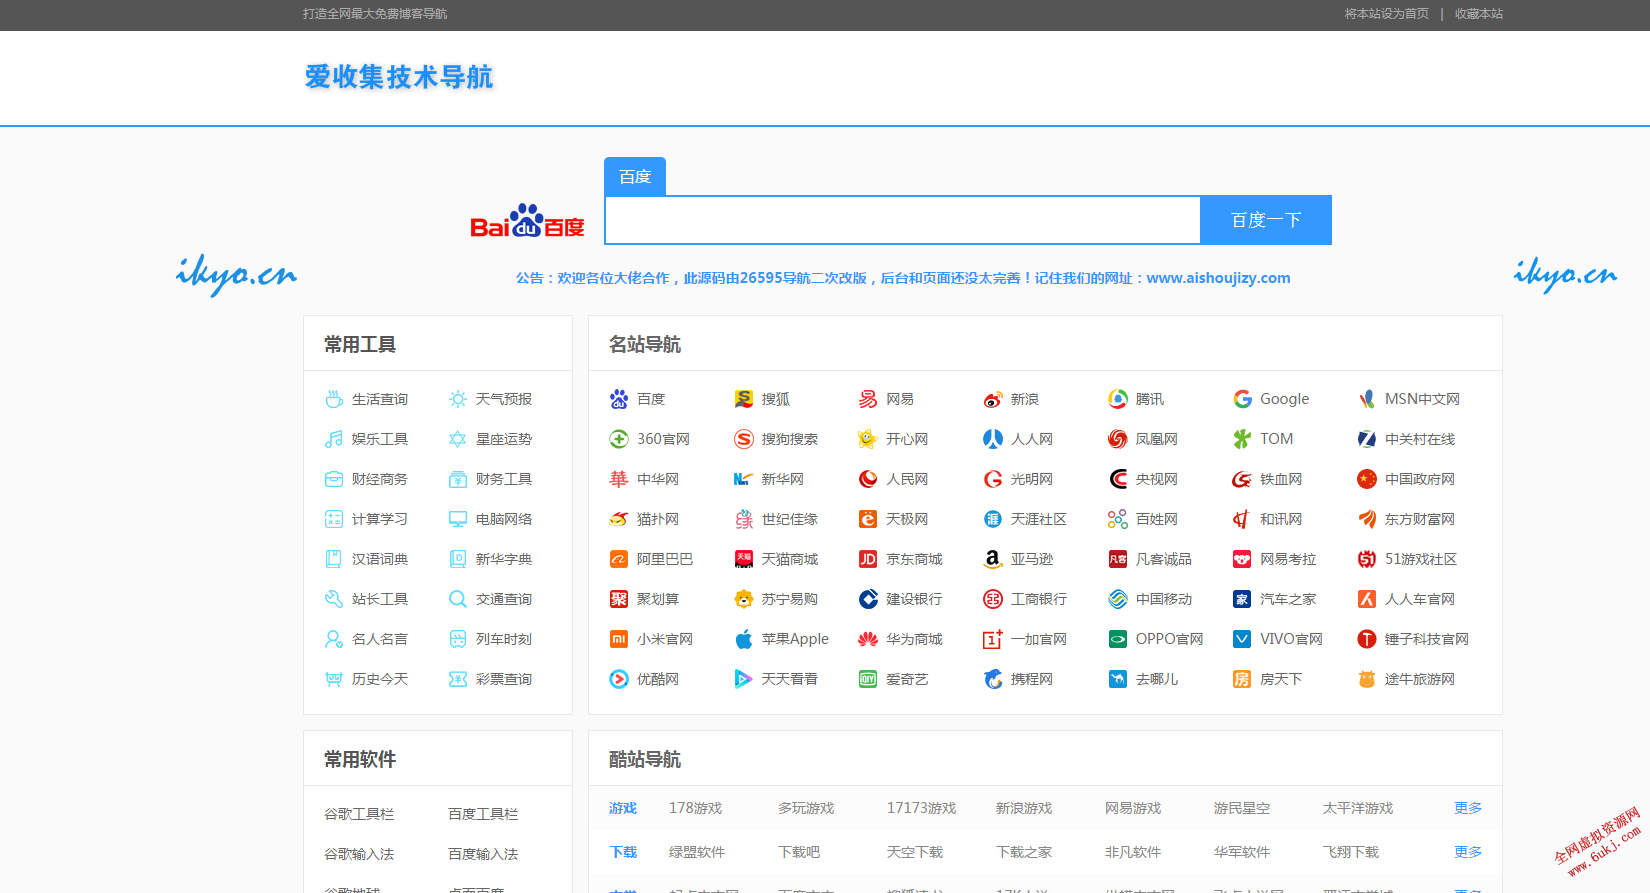Image resolution: width=1650 pixels, height=893 pixels.
Task: Click the Sogou S icon
Action: 744,439
